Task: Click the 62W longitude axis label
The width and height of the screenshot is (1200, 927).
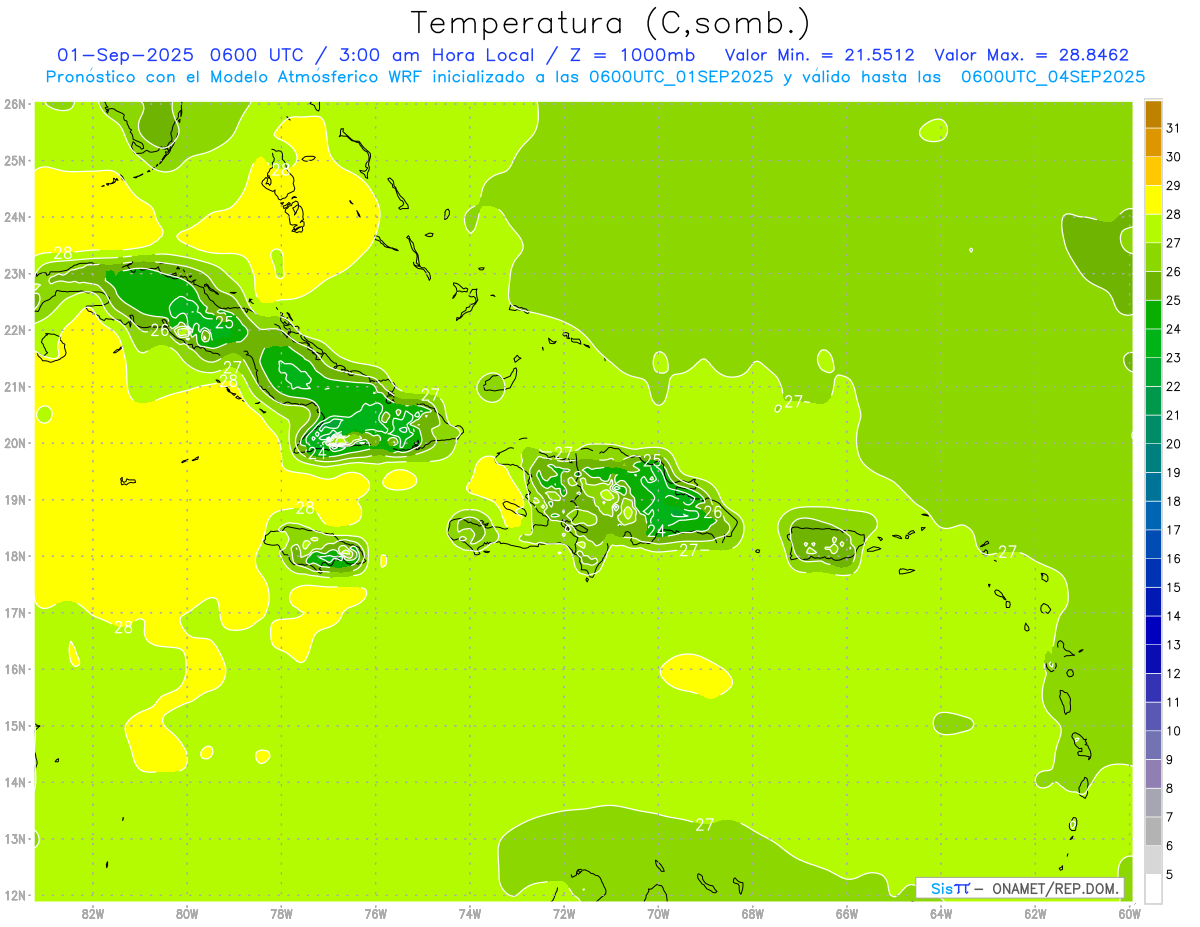Action: pos(1035,913)
